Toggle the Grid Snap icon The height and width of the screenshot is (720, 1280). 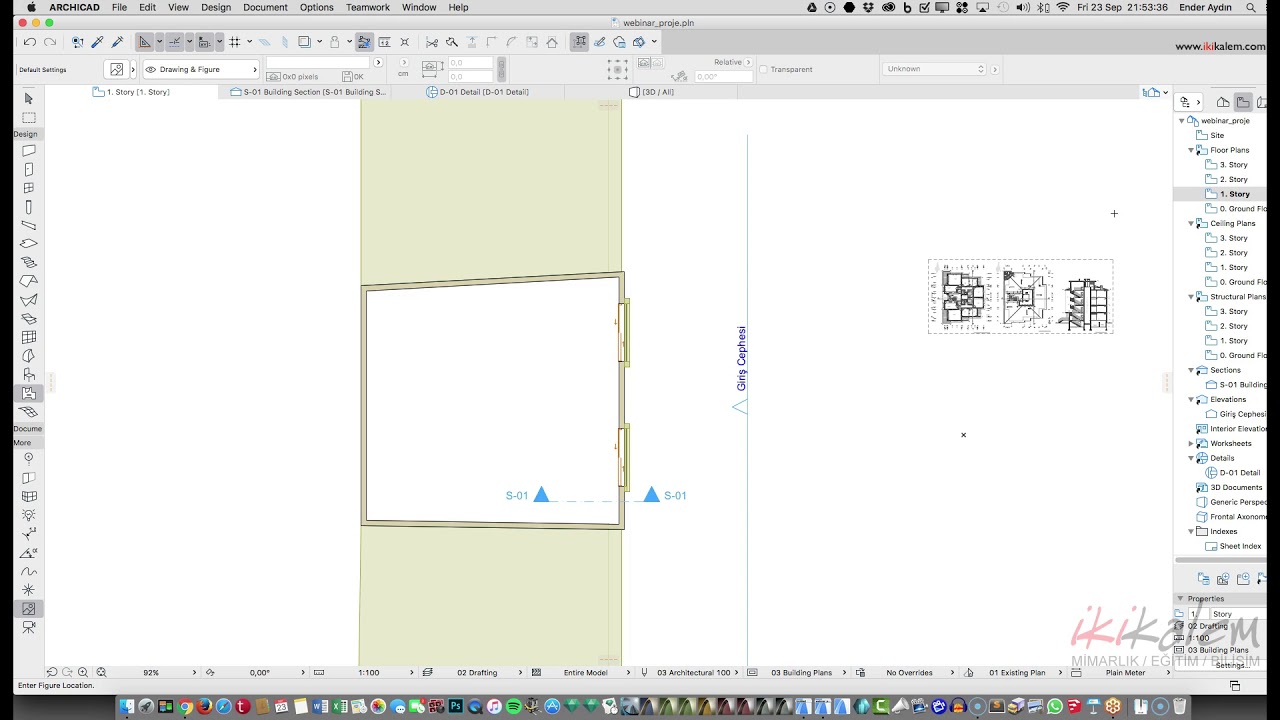coord(234,42)
